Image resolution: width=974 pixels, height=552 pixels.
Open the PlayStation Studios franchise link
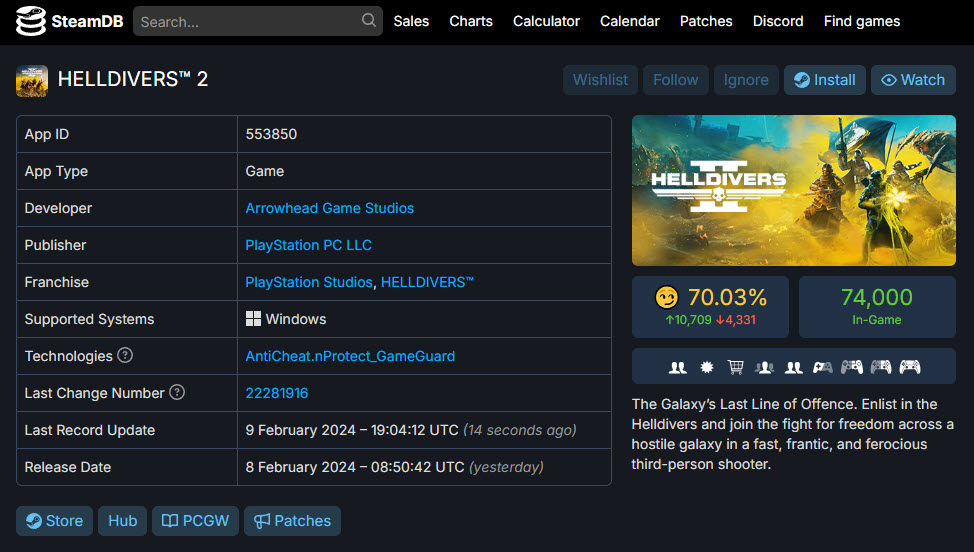309,282
